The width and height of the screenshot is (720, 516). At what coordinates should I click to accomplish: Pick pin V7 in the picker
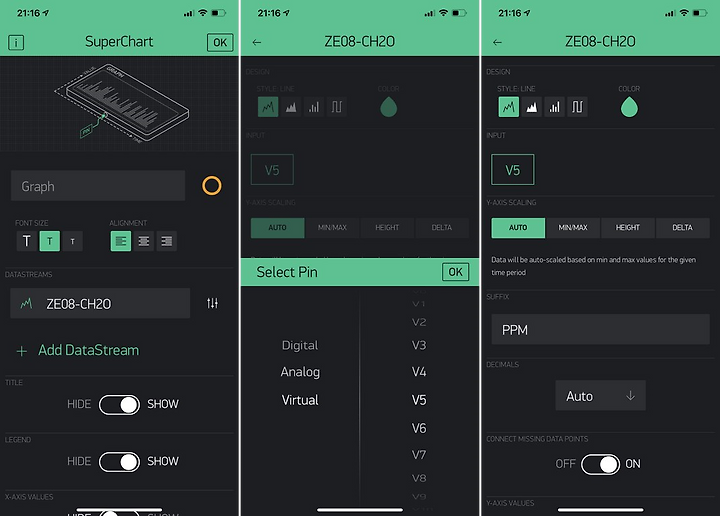coord(419,455)
